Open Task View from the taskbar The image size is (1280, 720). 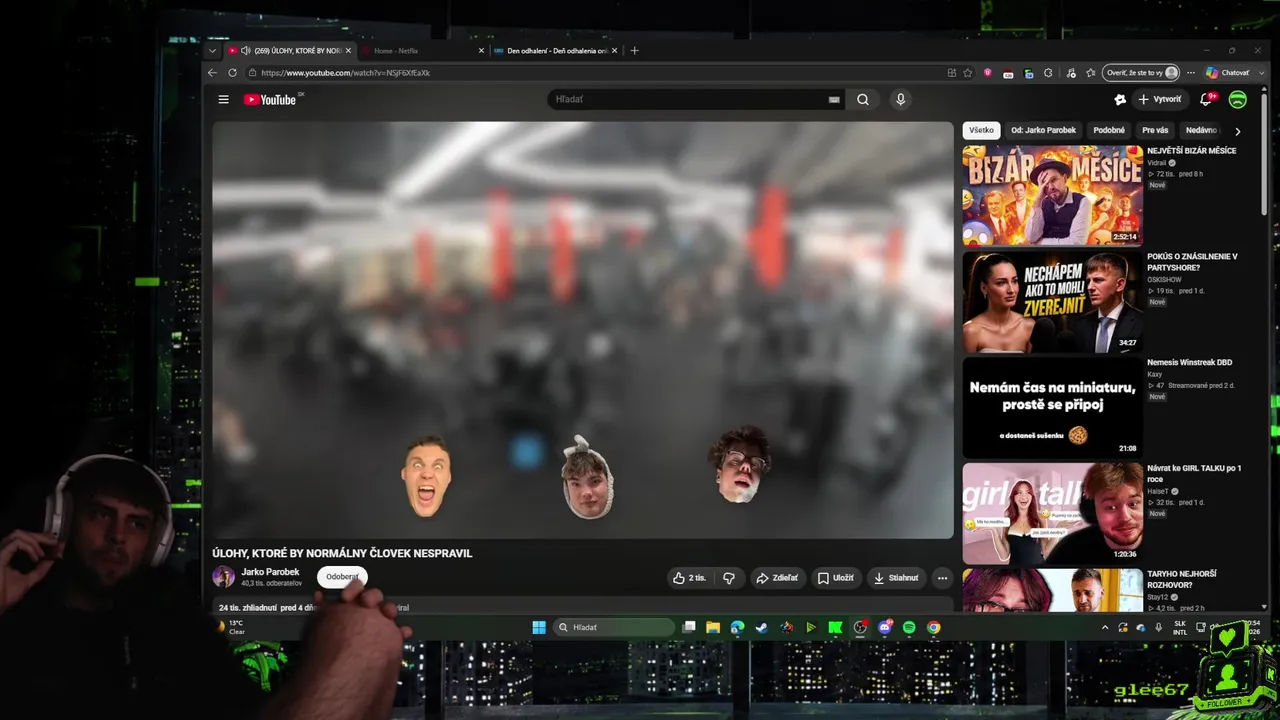coord(689,628)
